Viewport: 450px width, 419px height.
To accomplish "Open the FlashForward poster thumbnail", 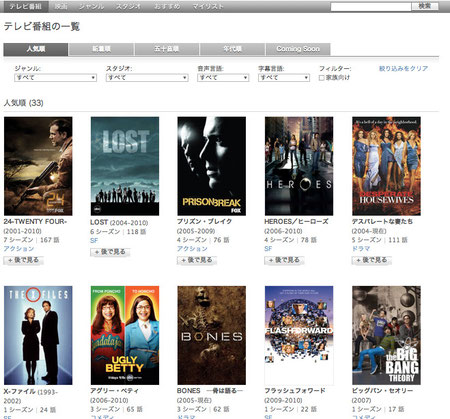I will click(299, 335).
